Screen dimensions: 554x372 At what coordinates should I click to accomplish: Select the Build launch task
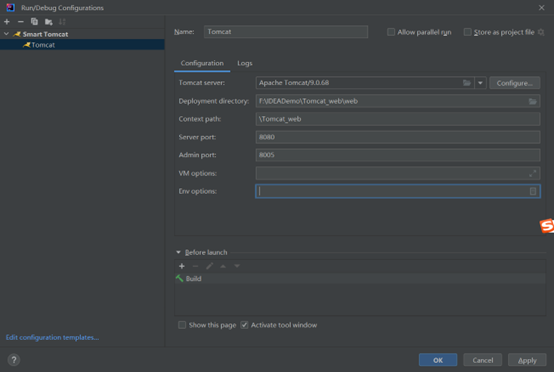tap(360, 278)
